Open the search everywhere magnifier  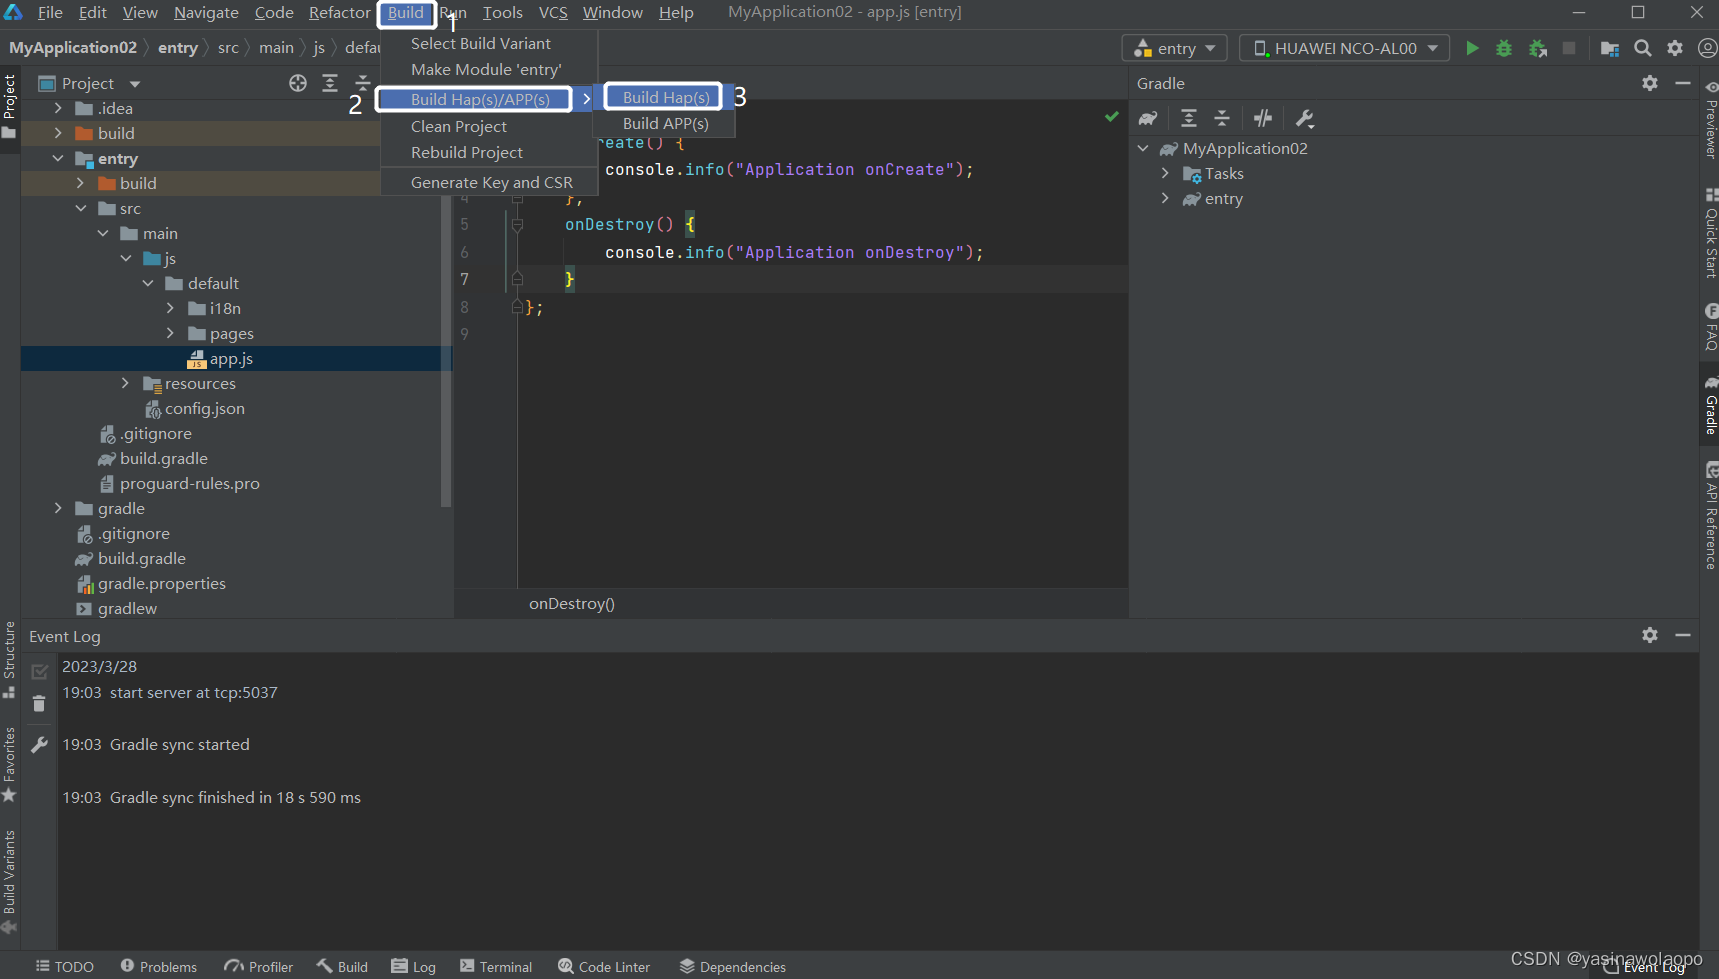pos(1642,48)
